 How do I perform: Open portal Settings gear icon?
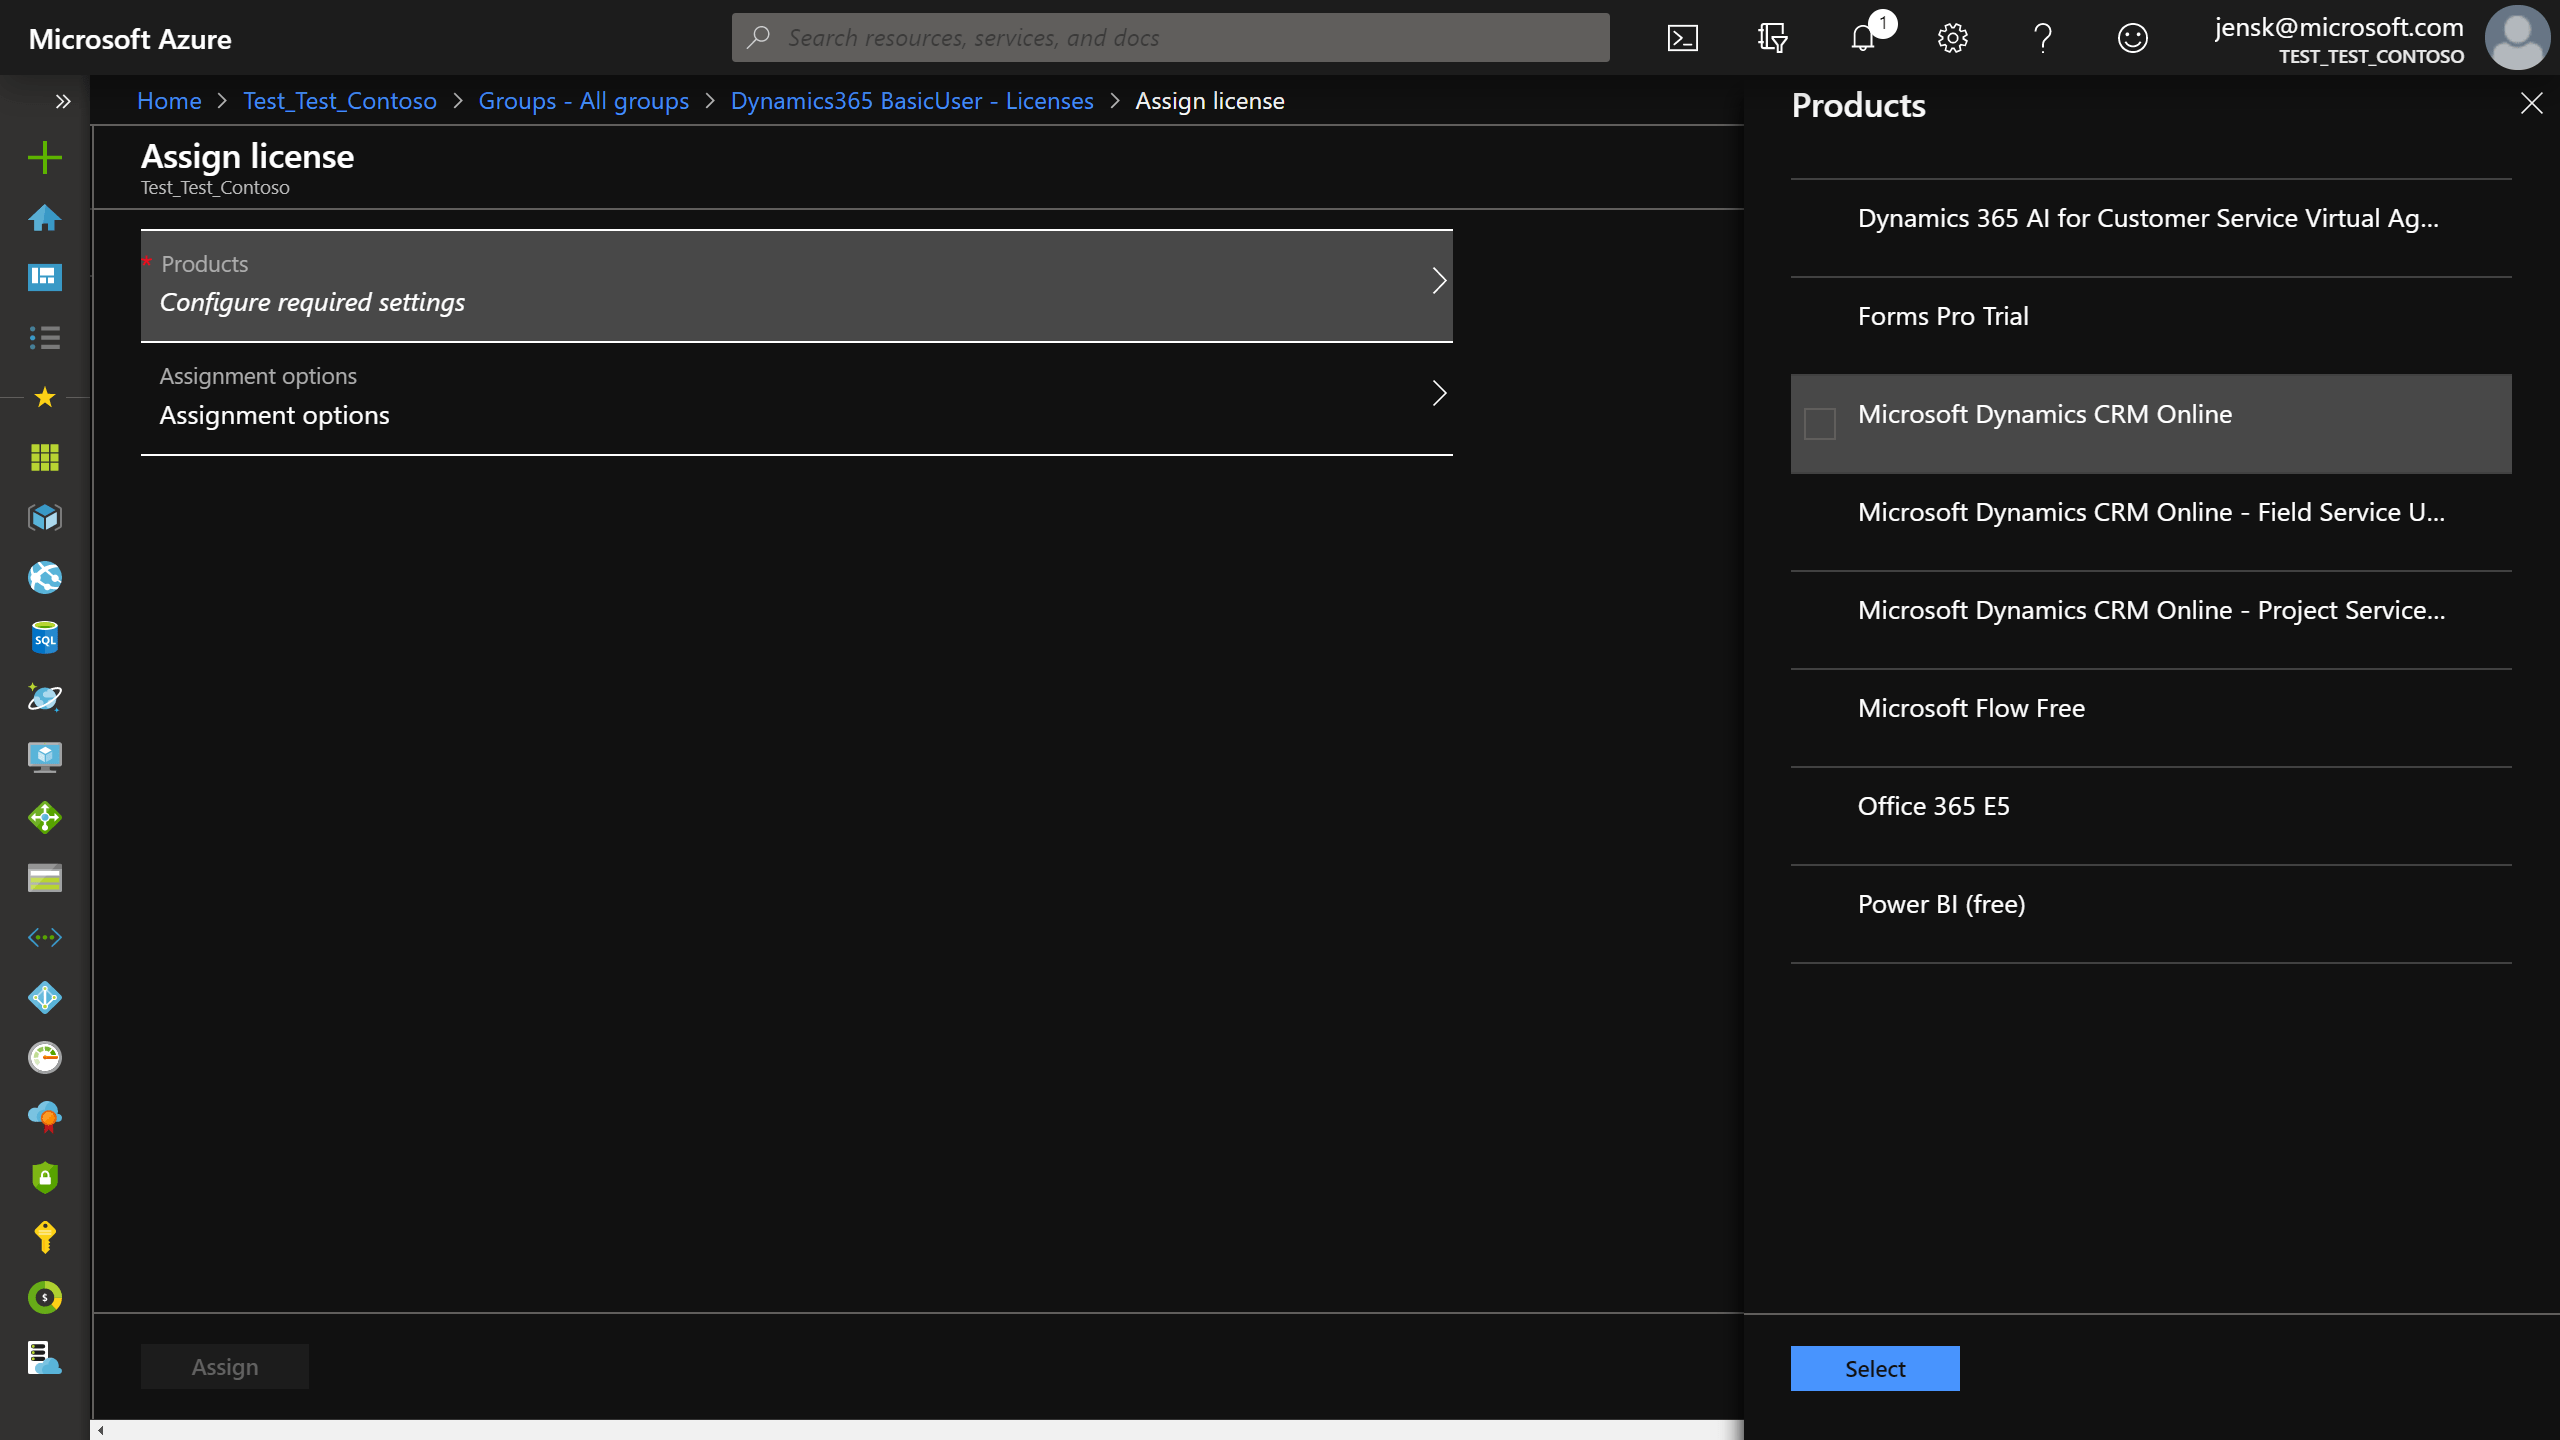[x=1953, y=38]
